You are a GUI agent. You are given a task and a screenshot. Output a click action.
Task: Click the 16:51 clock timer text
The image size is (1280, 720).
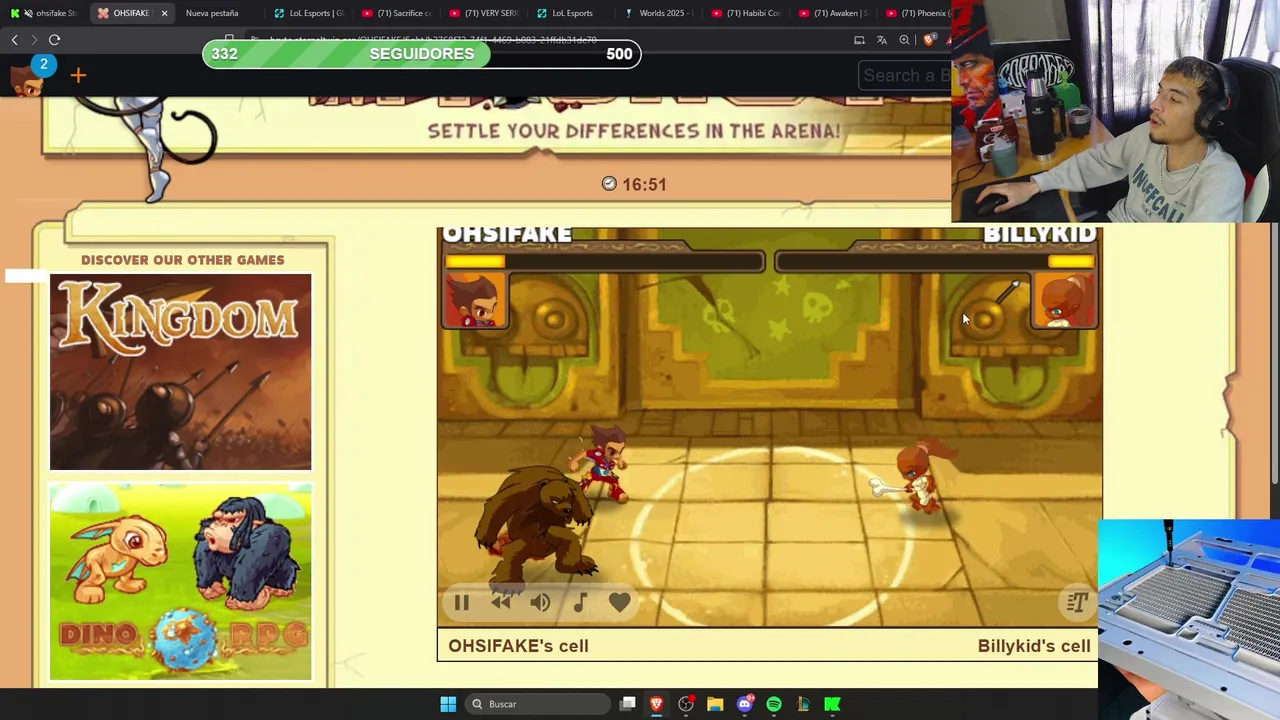coord(644,184)
